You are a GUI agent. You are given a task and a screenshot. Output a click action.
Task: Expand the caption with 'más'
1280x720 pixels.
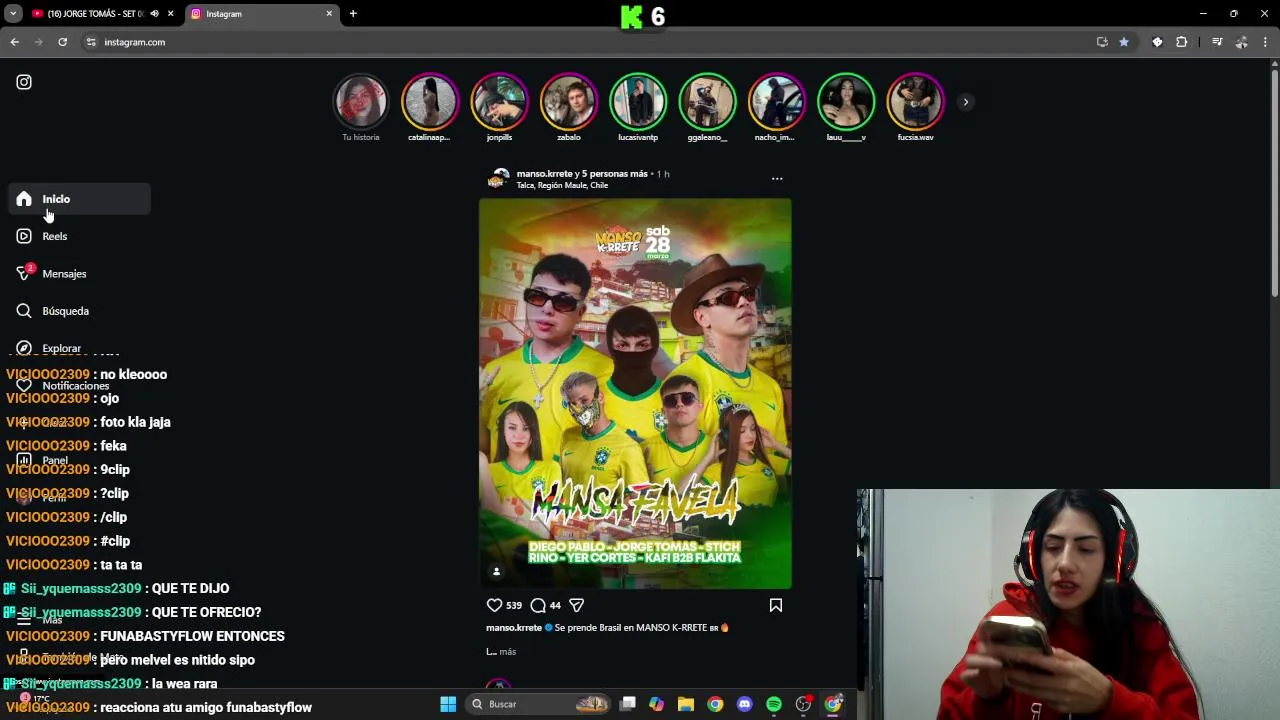tap(507, 652)
